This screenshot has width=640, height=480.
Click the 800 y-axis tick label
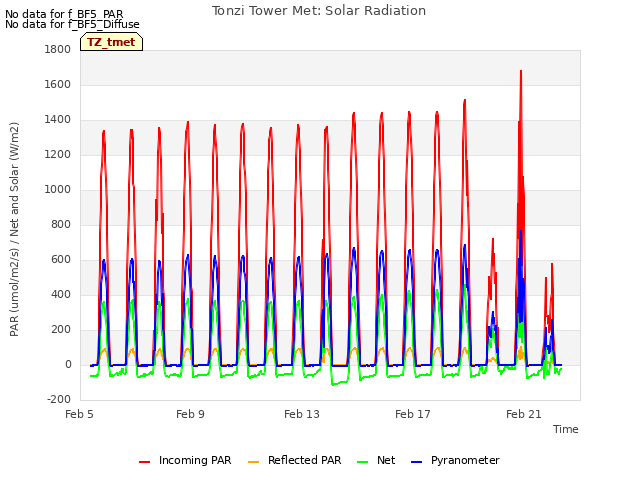[x=61, y=224]
